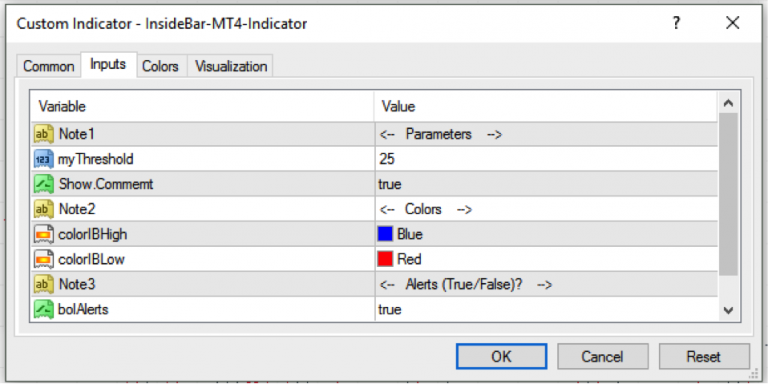Screen dimensions: 768x384
Task: Reset inputs with the Reset button
Action: (x=703, y=357)
